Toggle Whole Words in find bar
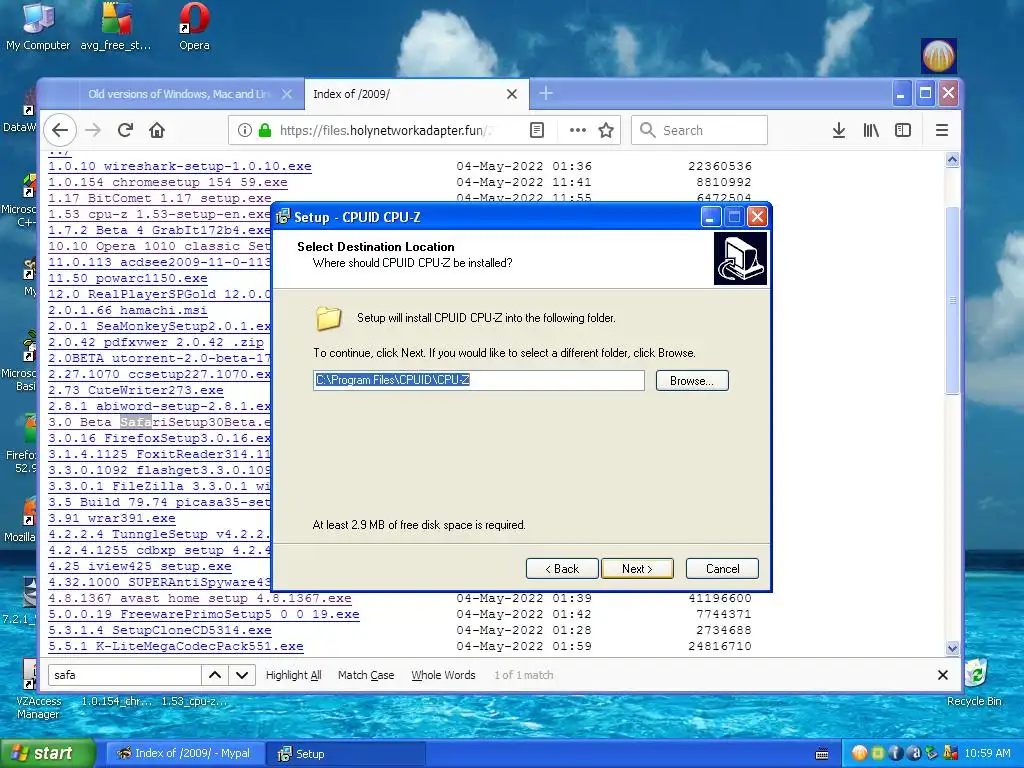Screen dimensions: 1024x768 click(443, 675)
